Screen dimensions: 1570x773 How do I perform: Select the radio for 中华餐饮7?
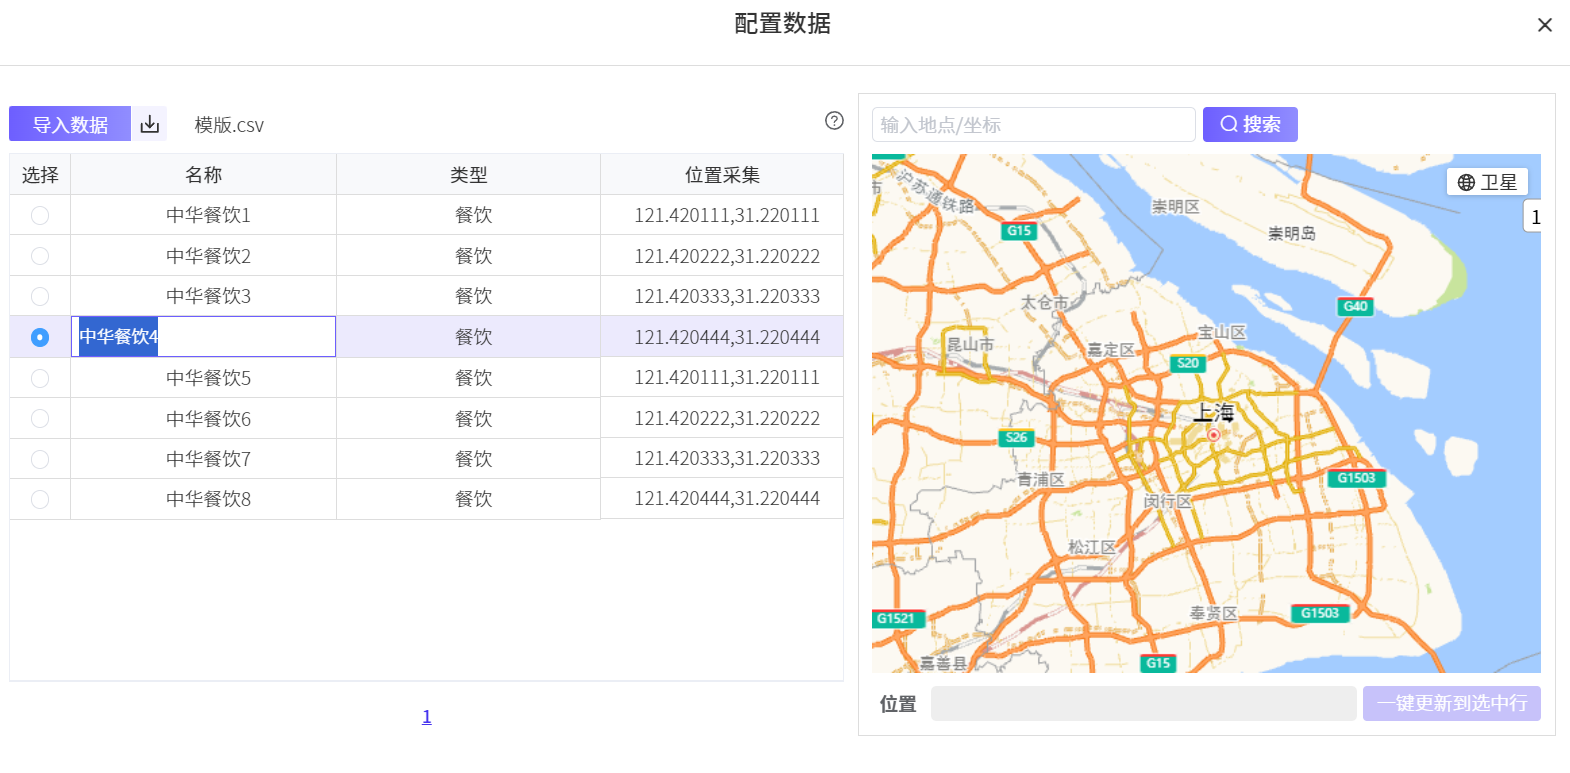tap(40, 459)
